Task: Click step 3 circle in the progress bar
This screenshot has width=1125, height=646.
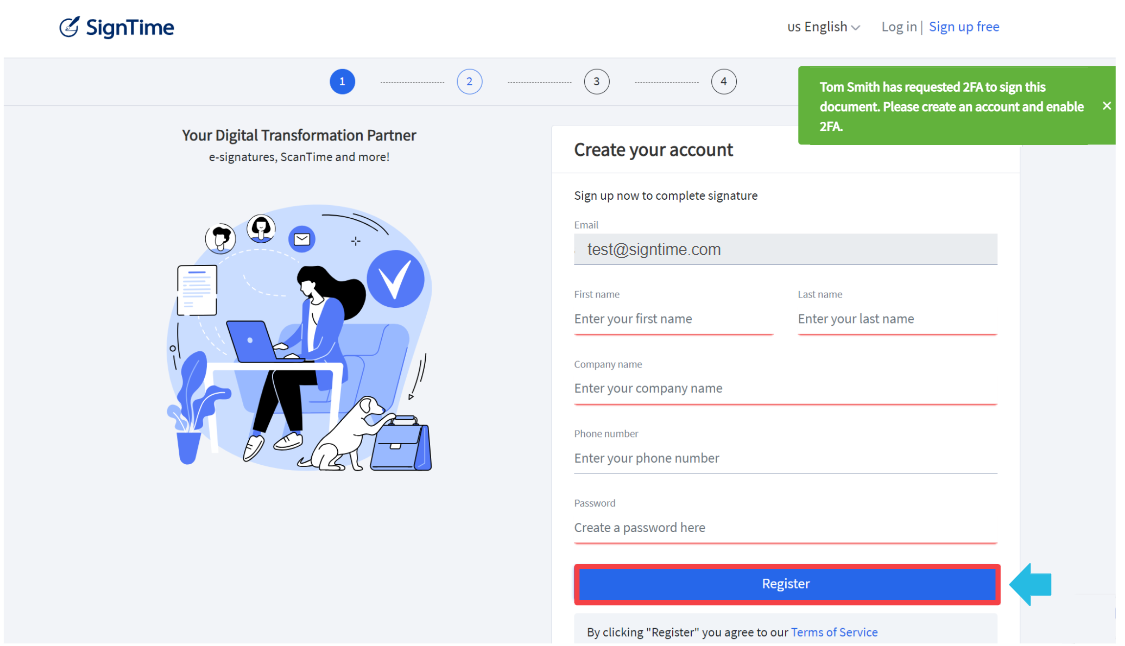Action: 596,81
